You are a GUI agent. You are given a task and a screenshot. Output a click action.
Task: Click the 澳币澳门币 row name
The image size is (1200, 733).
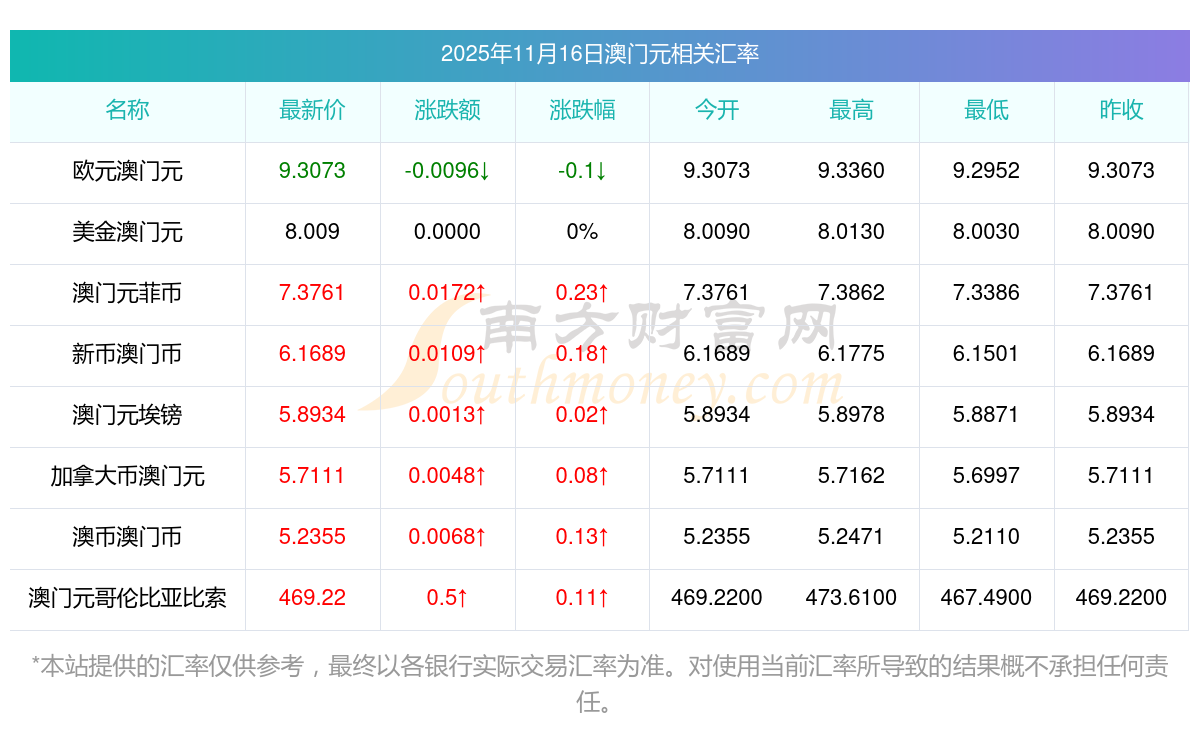click(127, 537)
